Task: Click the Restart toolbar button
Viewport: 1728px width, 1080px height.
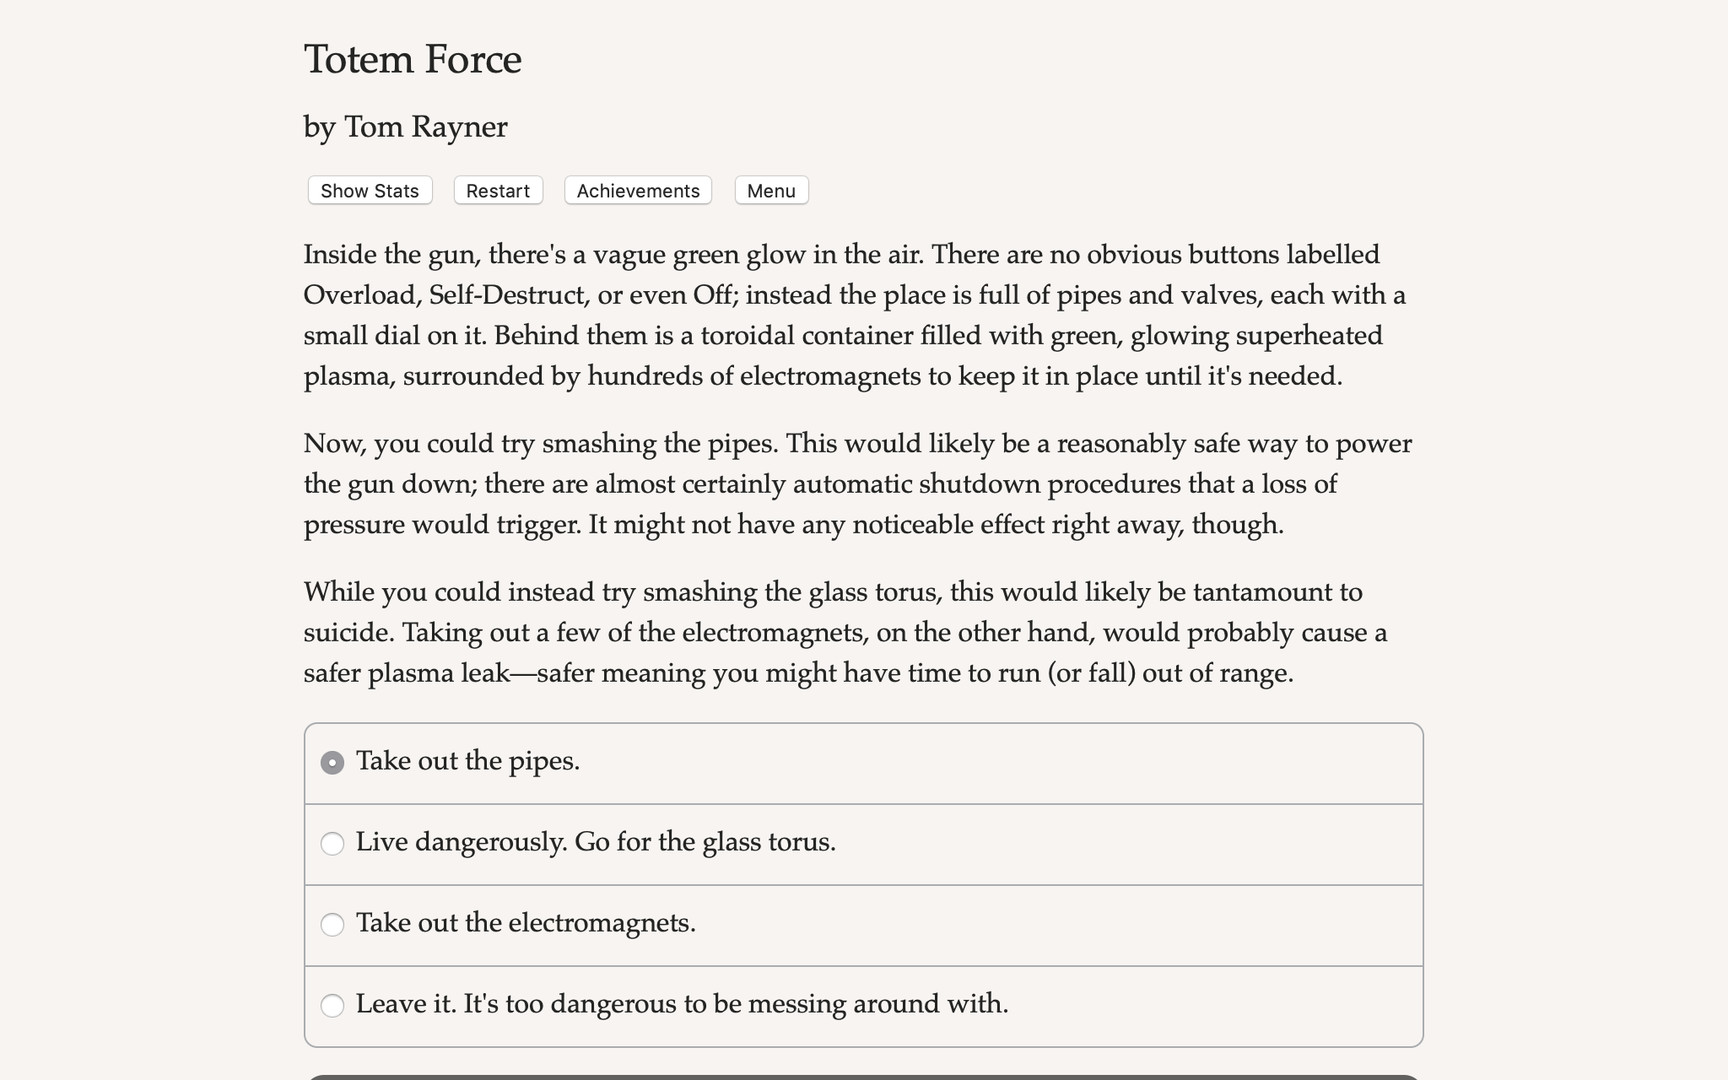Action: pos(497,190)
